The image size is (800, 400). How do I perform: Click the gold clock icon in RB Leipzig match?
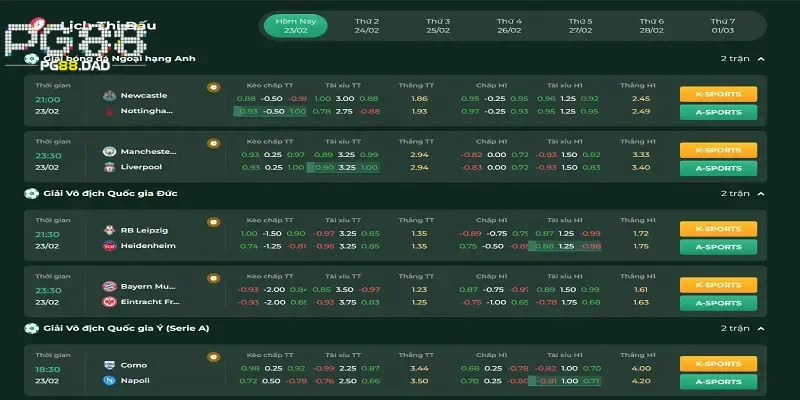tap(213, 222)
